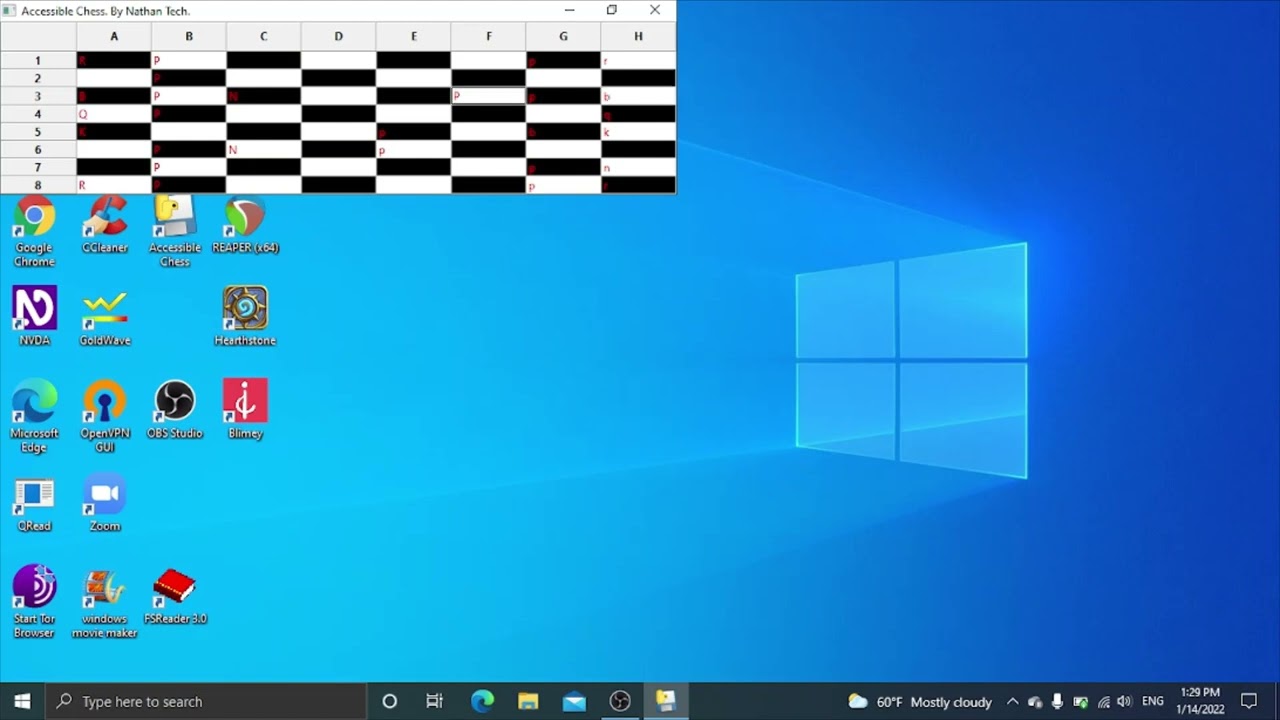Open the 60°F Mostly cloudy weather widget
The image size is (1280, 720).
920,701
